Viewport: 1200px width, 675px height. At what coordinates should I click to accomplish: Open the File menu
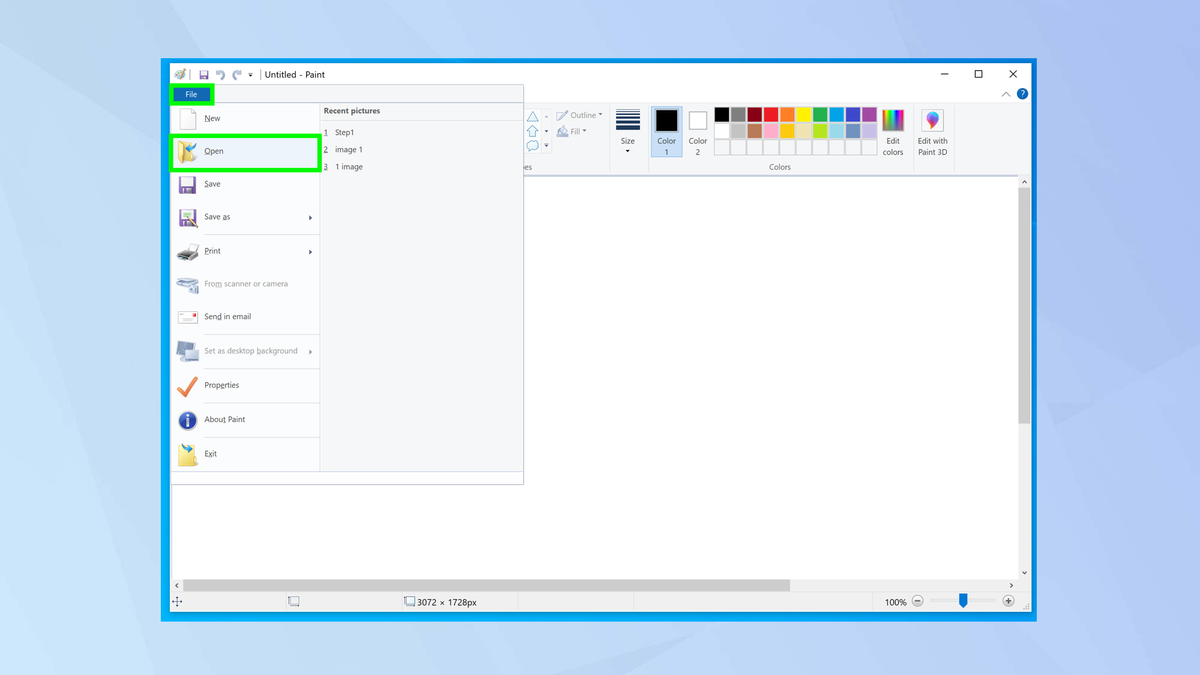[x=192, y=94]
